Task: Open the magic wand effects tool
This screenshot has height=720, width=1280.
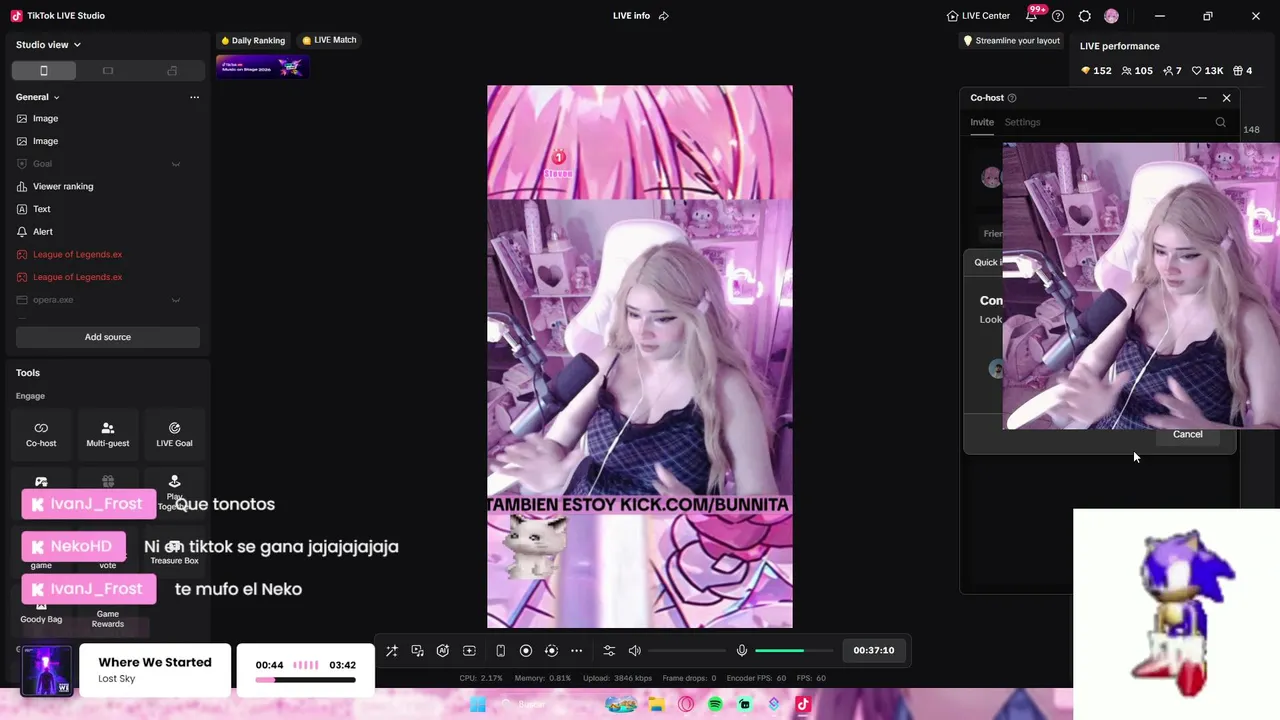Action: click(x=392, y=651)
